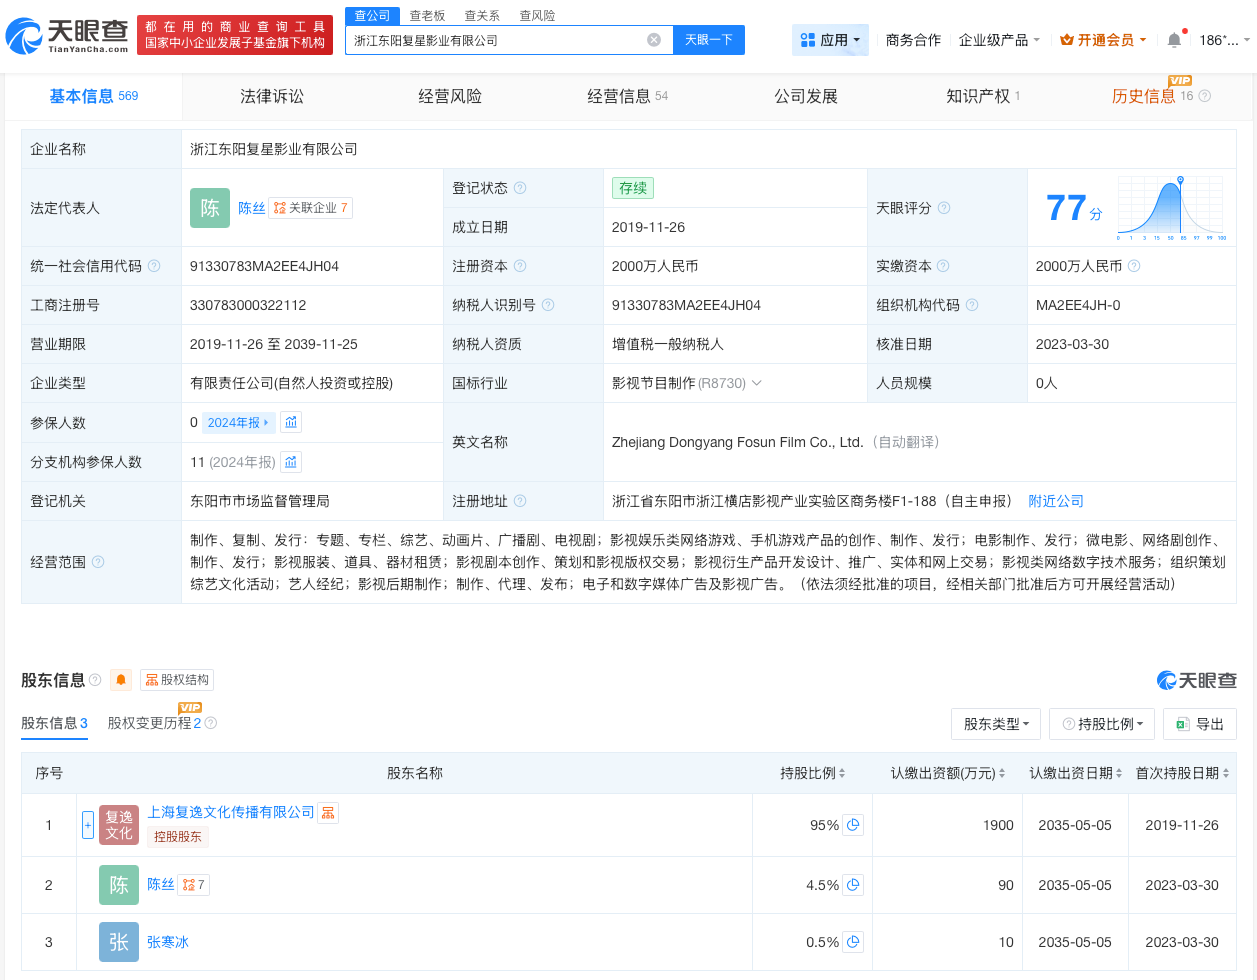Viewport: 1257px width, 980px height.
Task: Open shareholder link 张寒冰
Action: [168, 942]
